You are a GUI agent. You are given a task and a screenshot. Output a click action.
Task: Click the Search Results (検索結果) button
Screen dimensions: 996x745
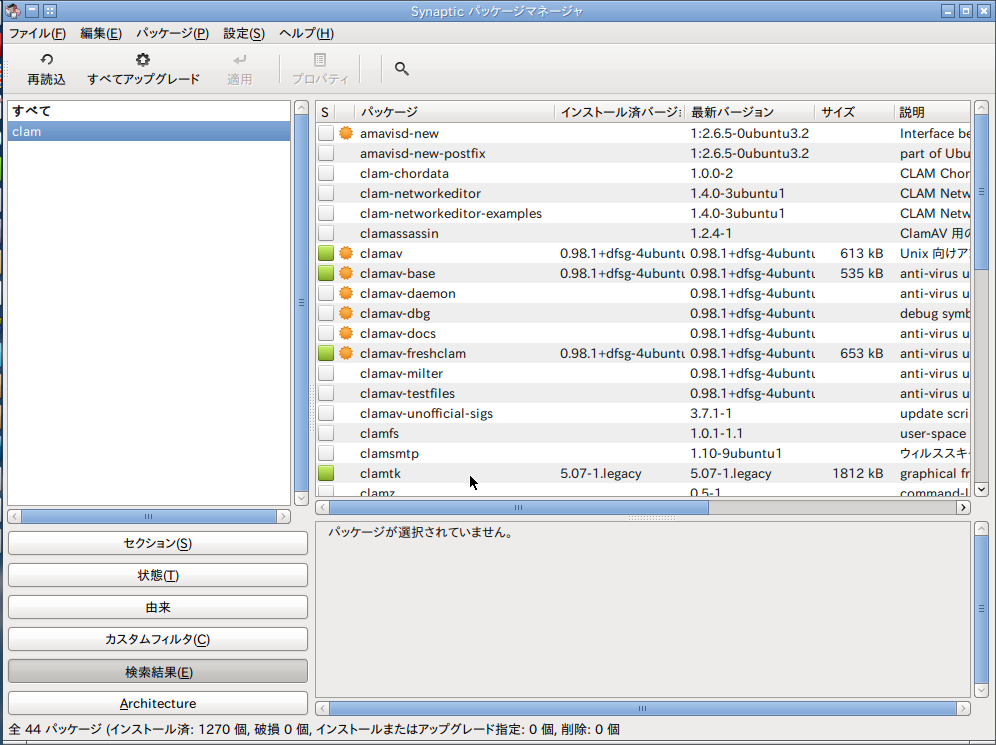click(158, 671)
